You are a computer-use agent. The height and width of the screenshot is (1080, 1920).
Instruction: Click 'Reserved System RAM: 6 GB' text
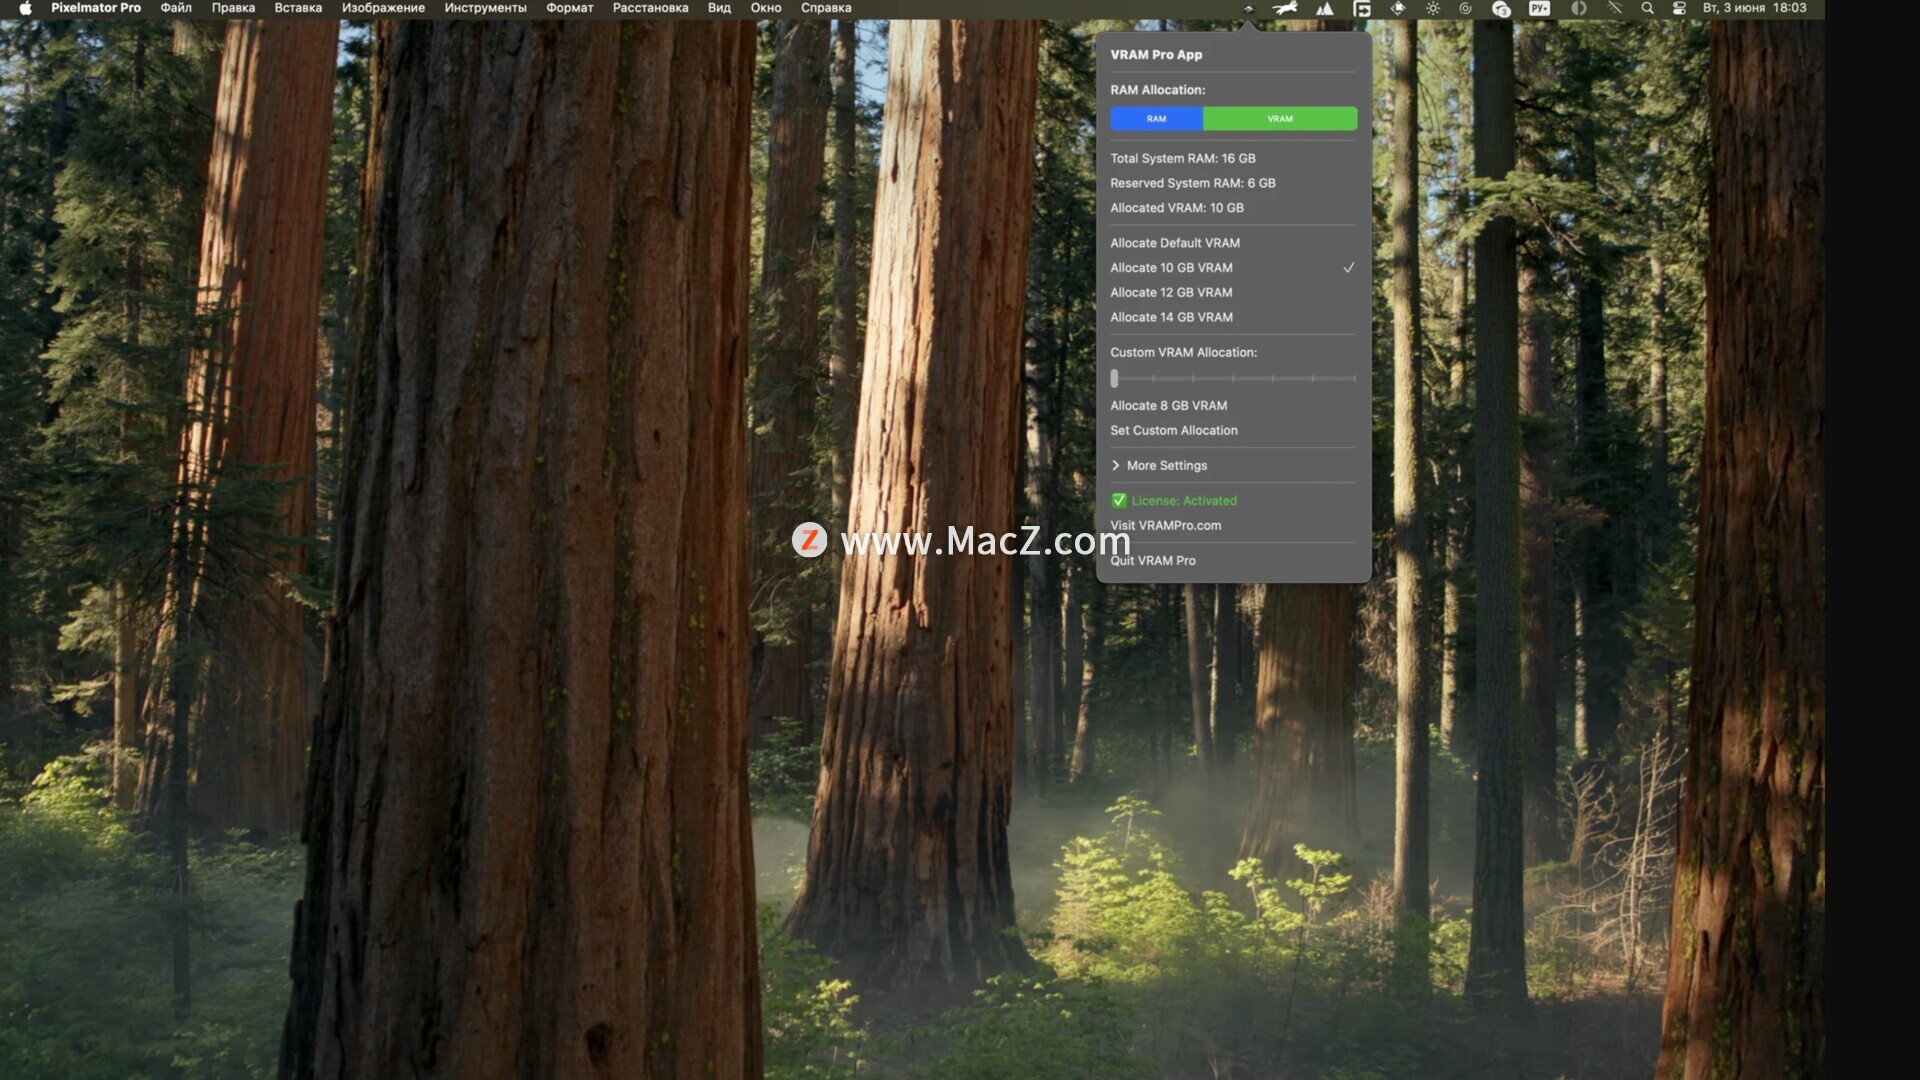click(x=1192, y=183)
